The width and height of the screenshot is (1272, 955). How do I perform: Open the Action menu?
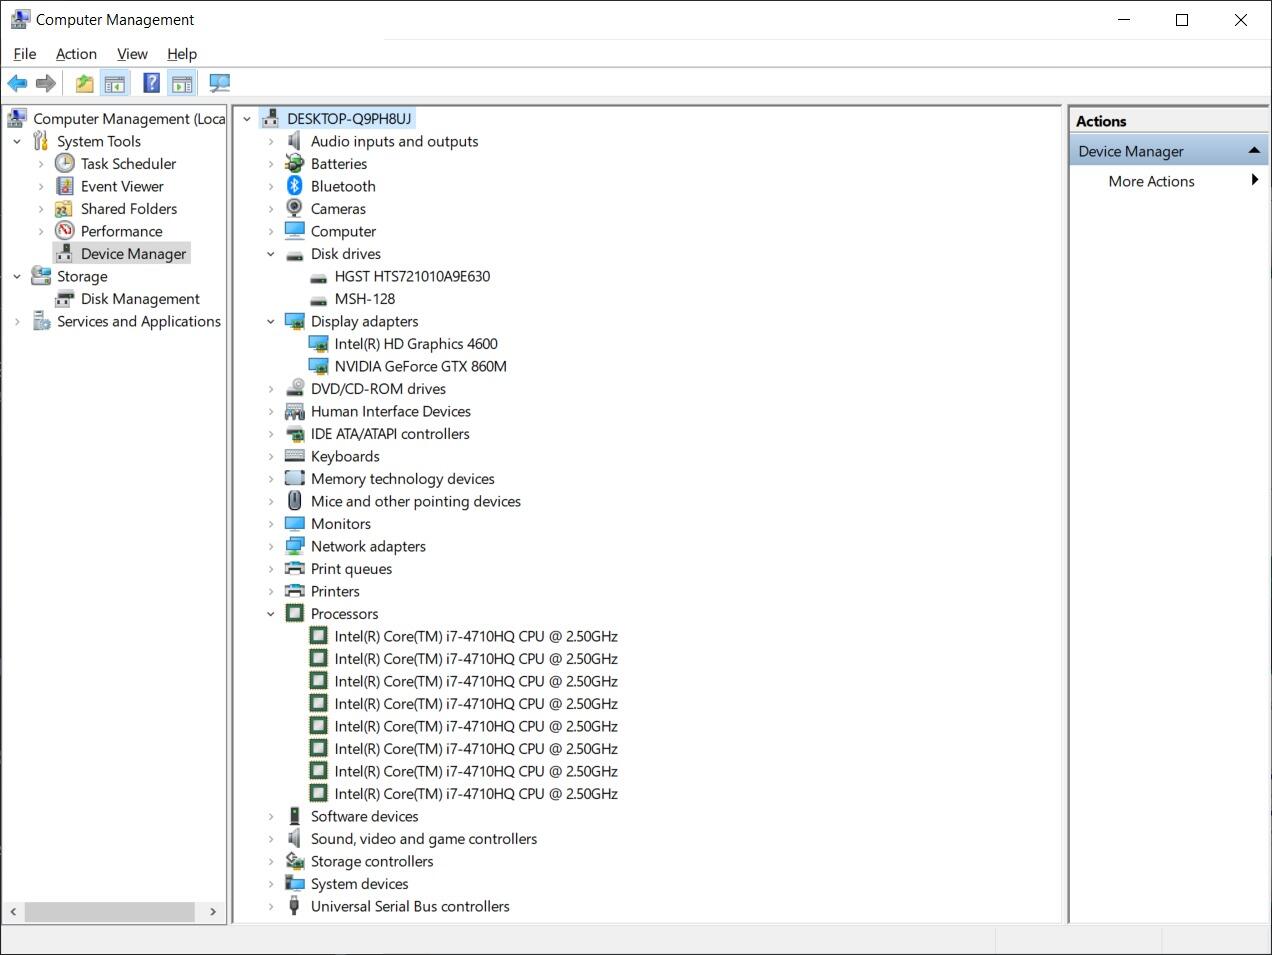(x=76, y=54)
